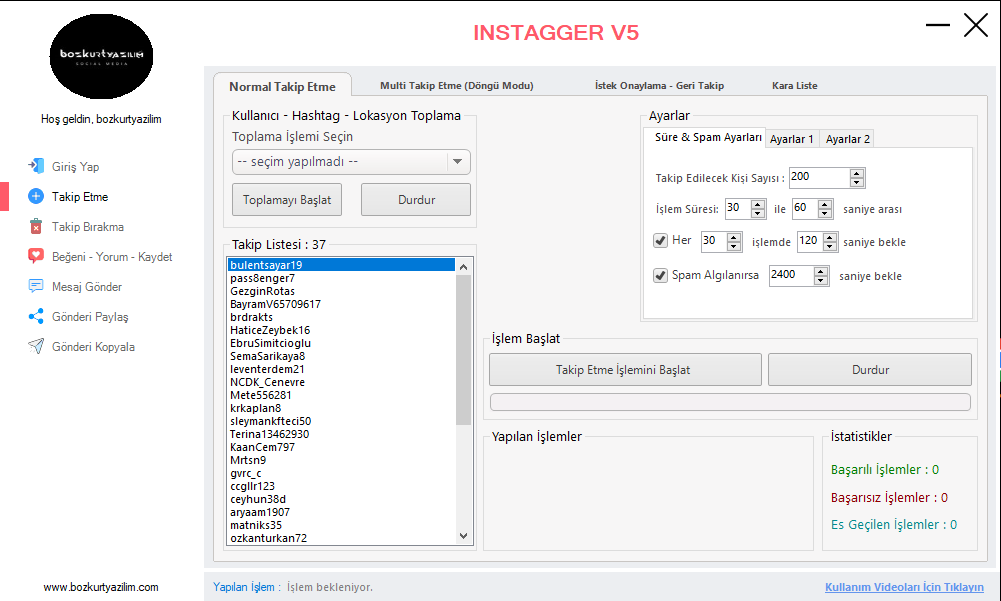This screenshot has height=601, width=1001.
Task: Select pass8enger7 in the list
Action: coord(342,278)
